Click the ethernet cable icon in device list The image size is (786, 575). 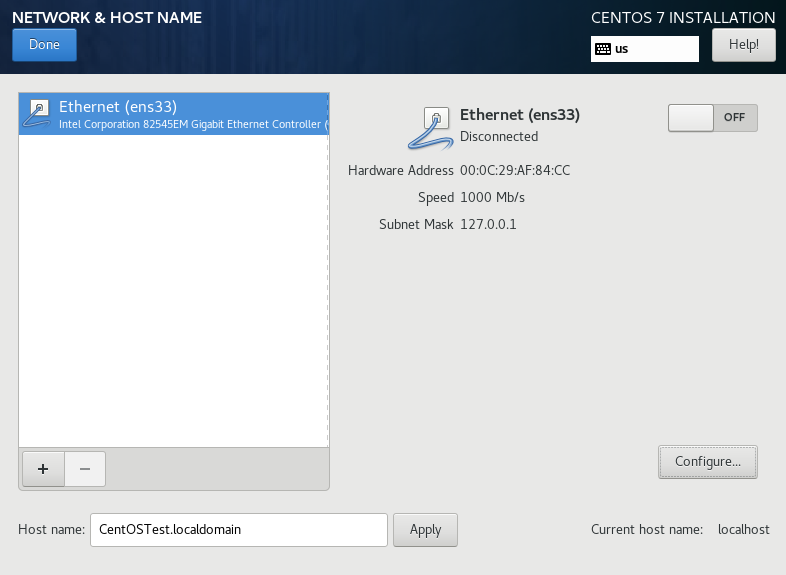coord(38,114)
